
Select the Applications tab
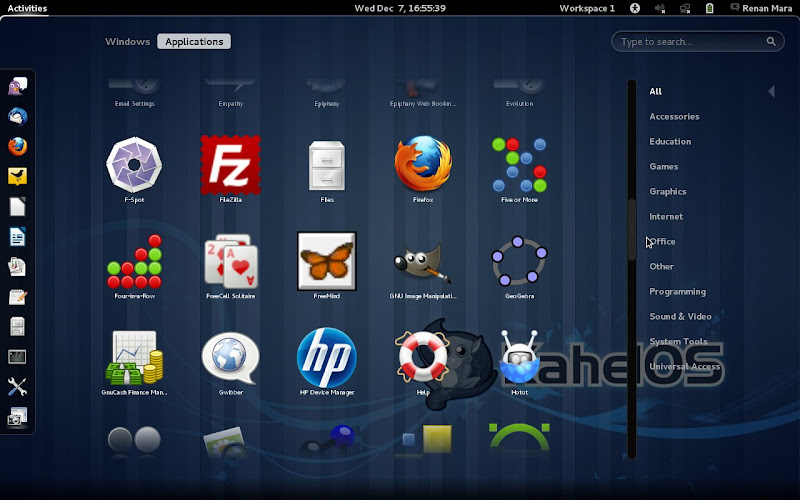(x=194, y=41)
